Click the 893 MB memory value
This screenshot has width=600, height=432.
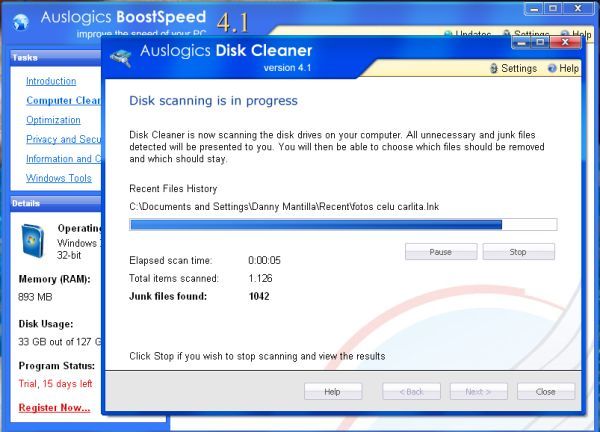[x=35, y=297]
